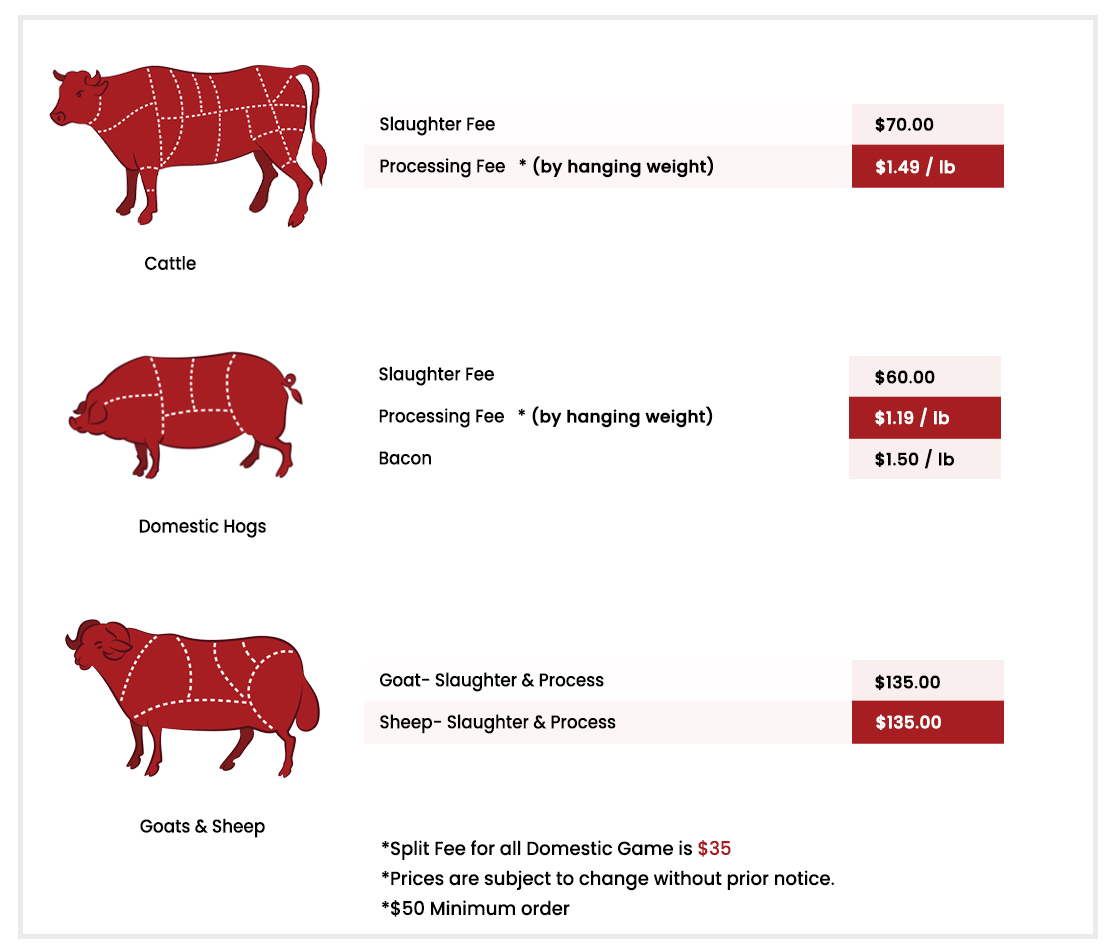Click the red $1.19 / lb price box
The image size is (1114, 950).
coord(924,418)
